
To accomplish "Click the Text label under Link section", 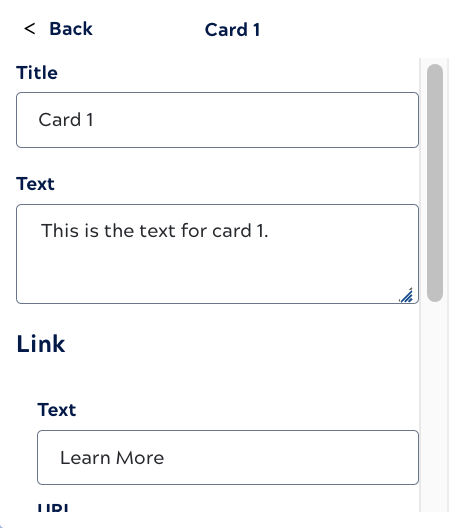I will tap(57, 410).
